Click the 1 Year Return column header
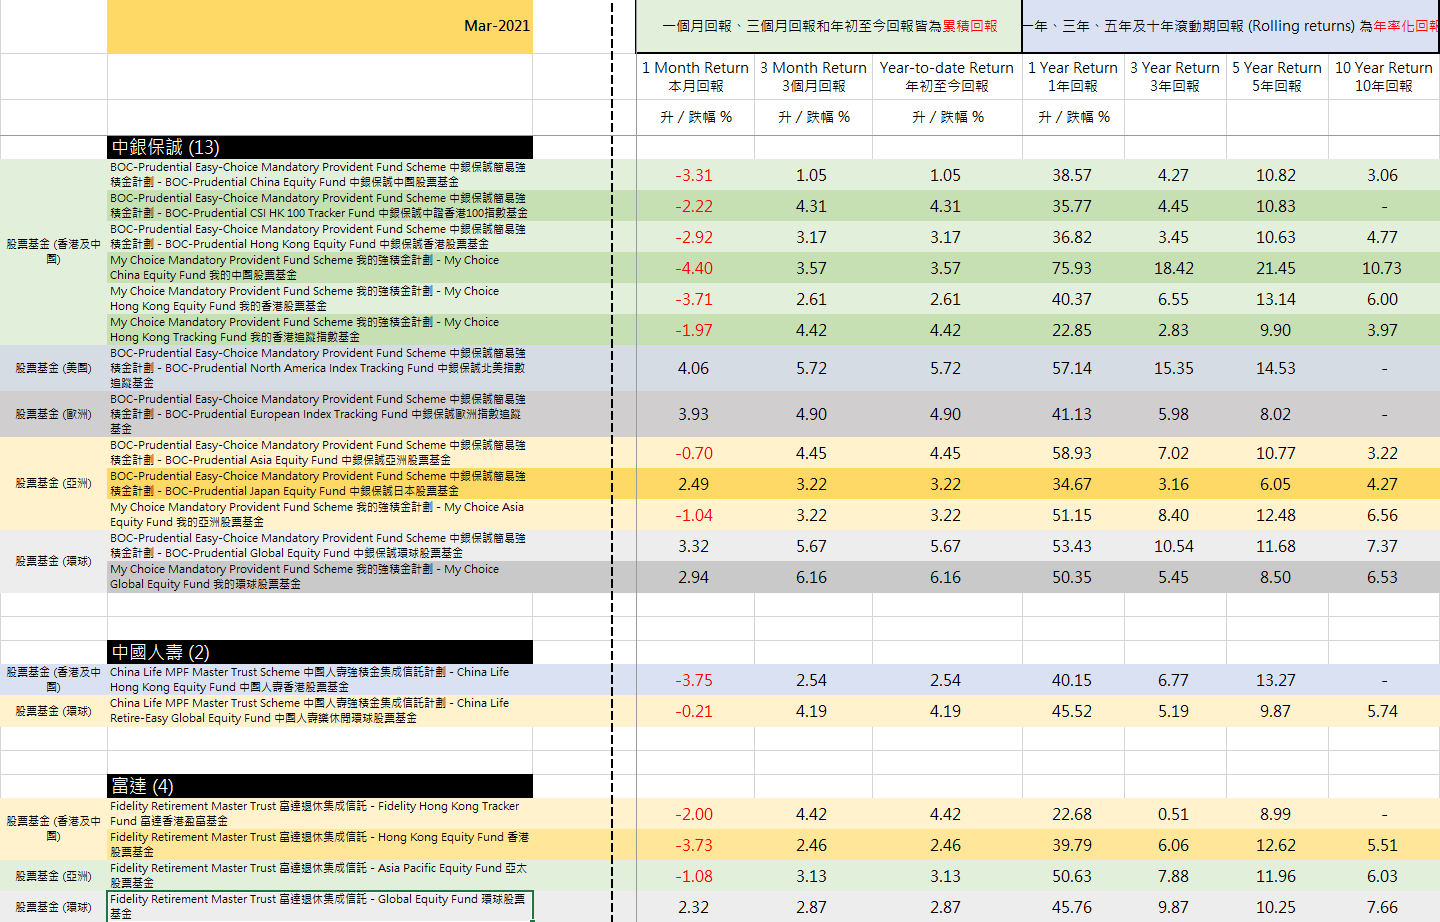This screenshot has height=922, width=1440. 1073,77
